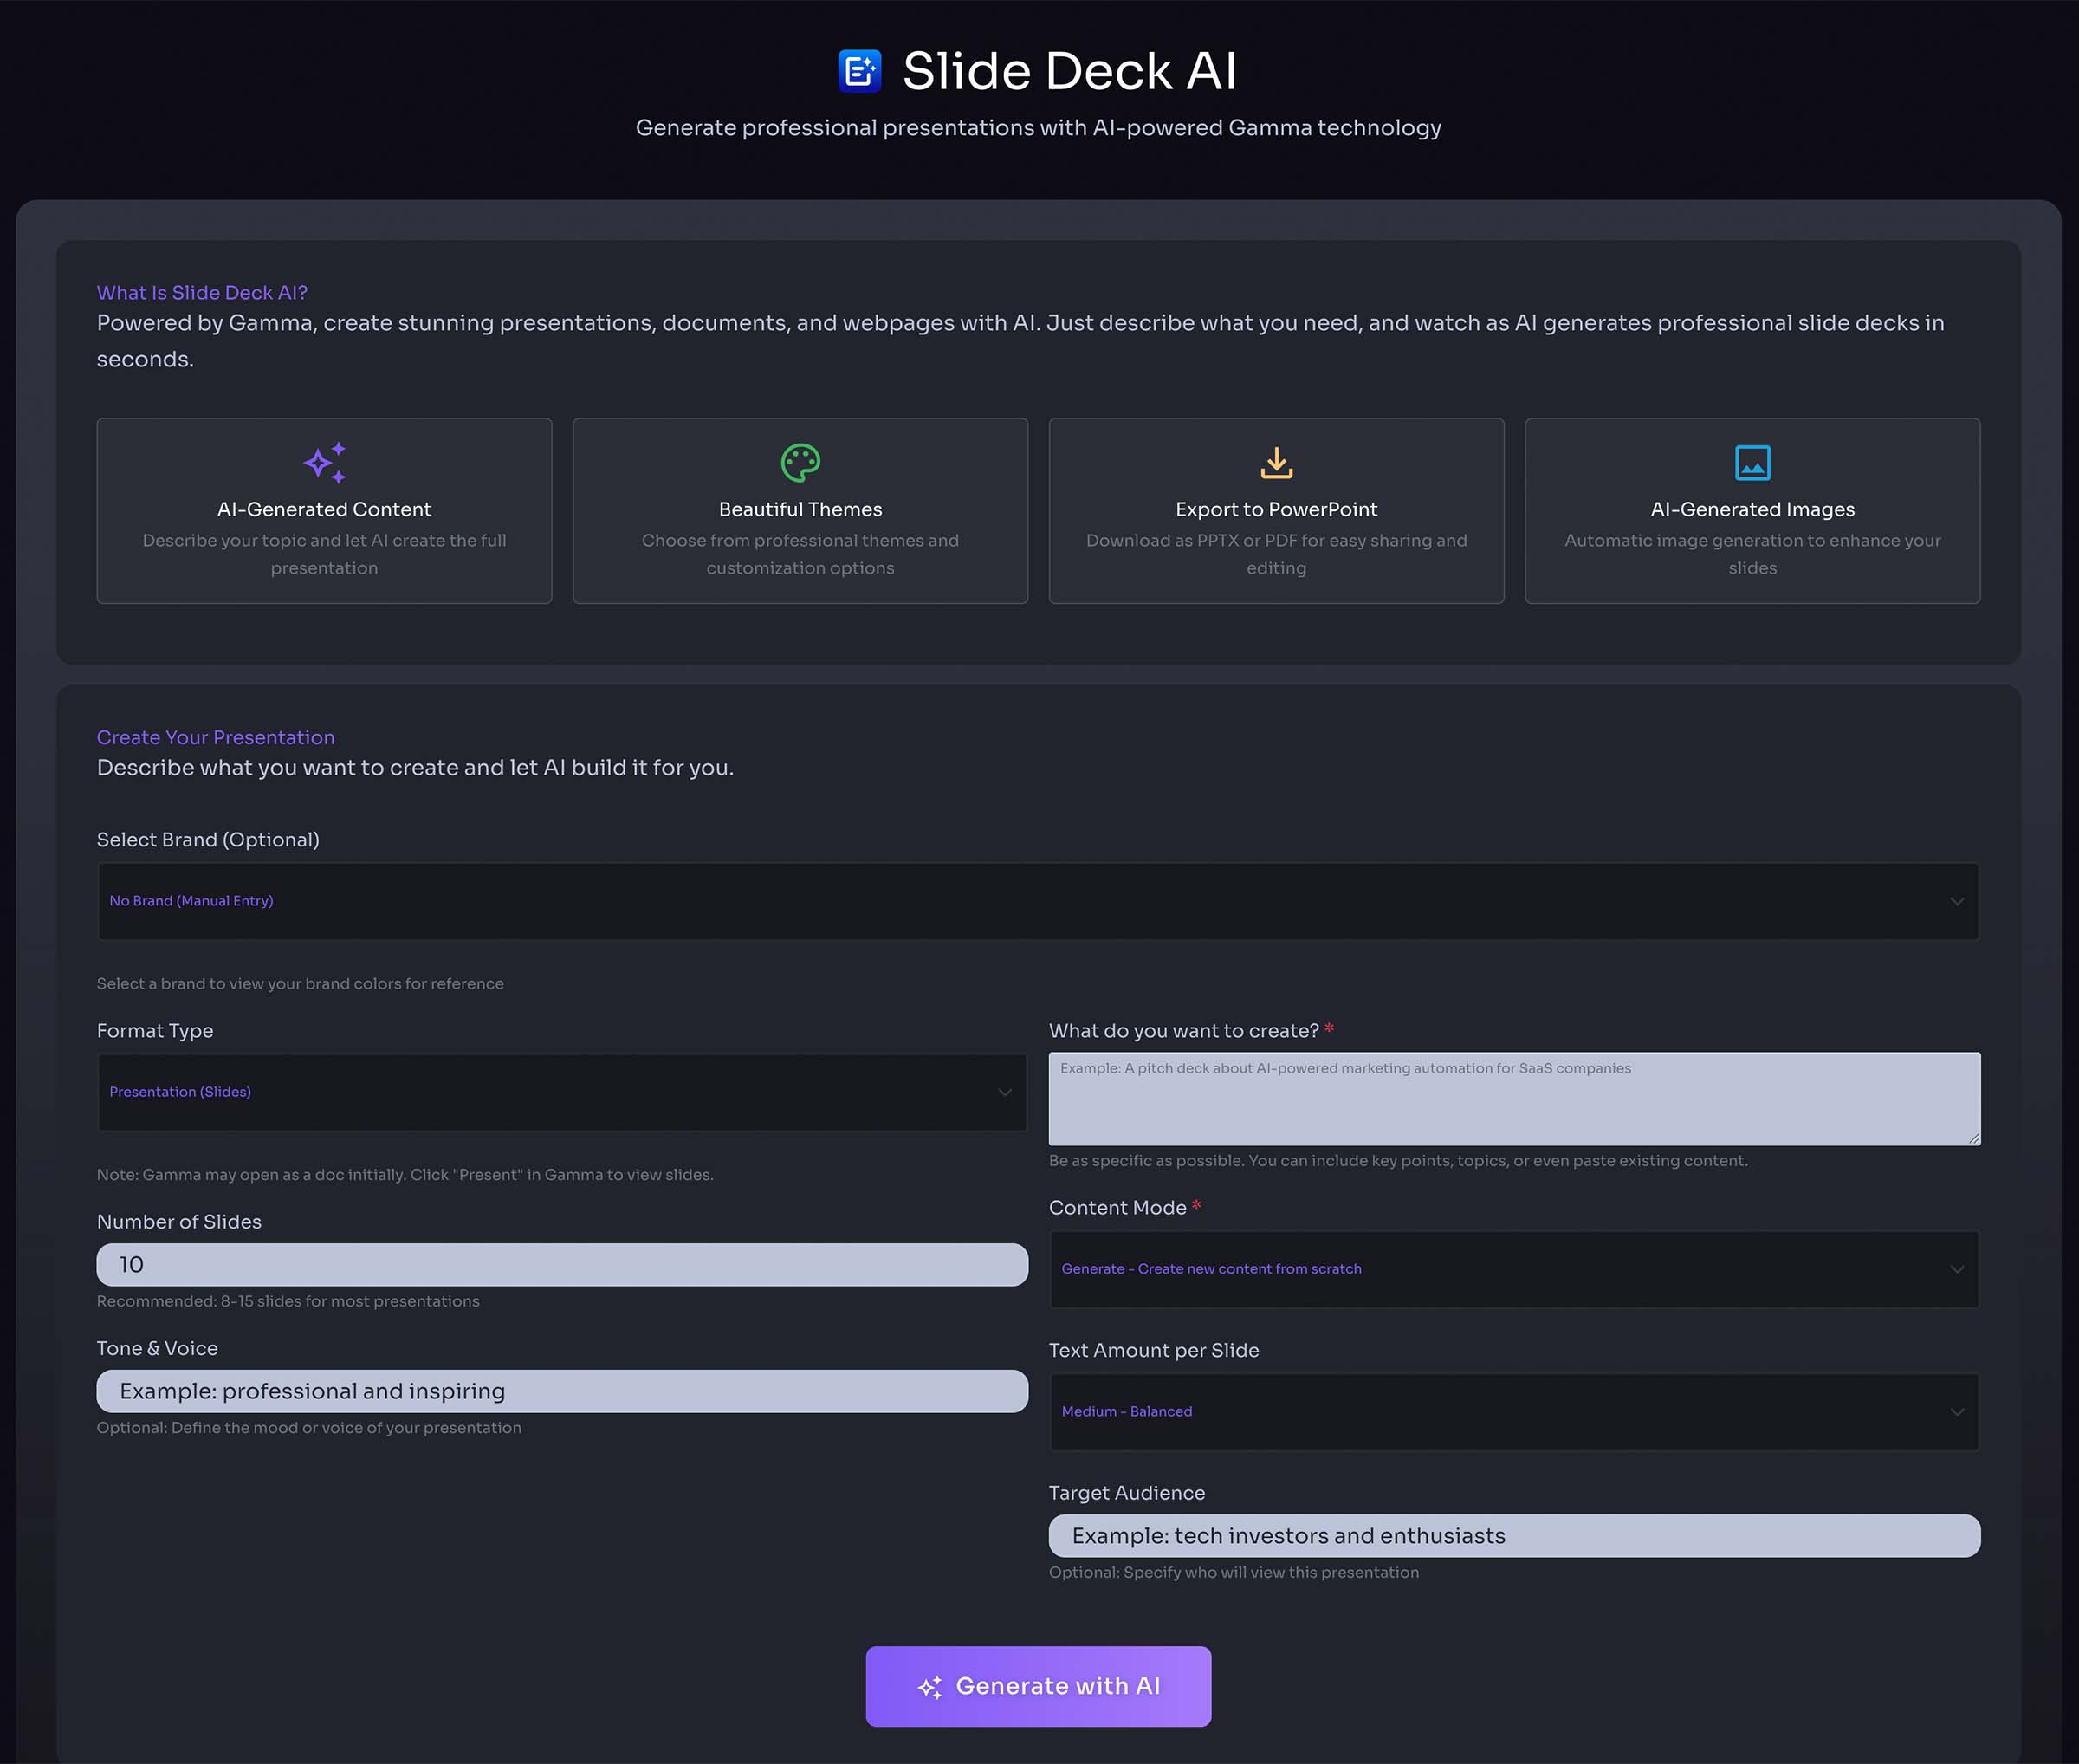Click the image icon above AI-Generated Images
Screen dimensions: 2079x1764
(x=1752, y=462)
